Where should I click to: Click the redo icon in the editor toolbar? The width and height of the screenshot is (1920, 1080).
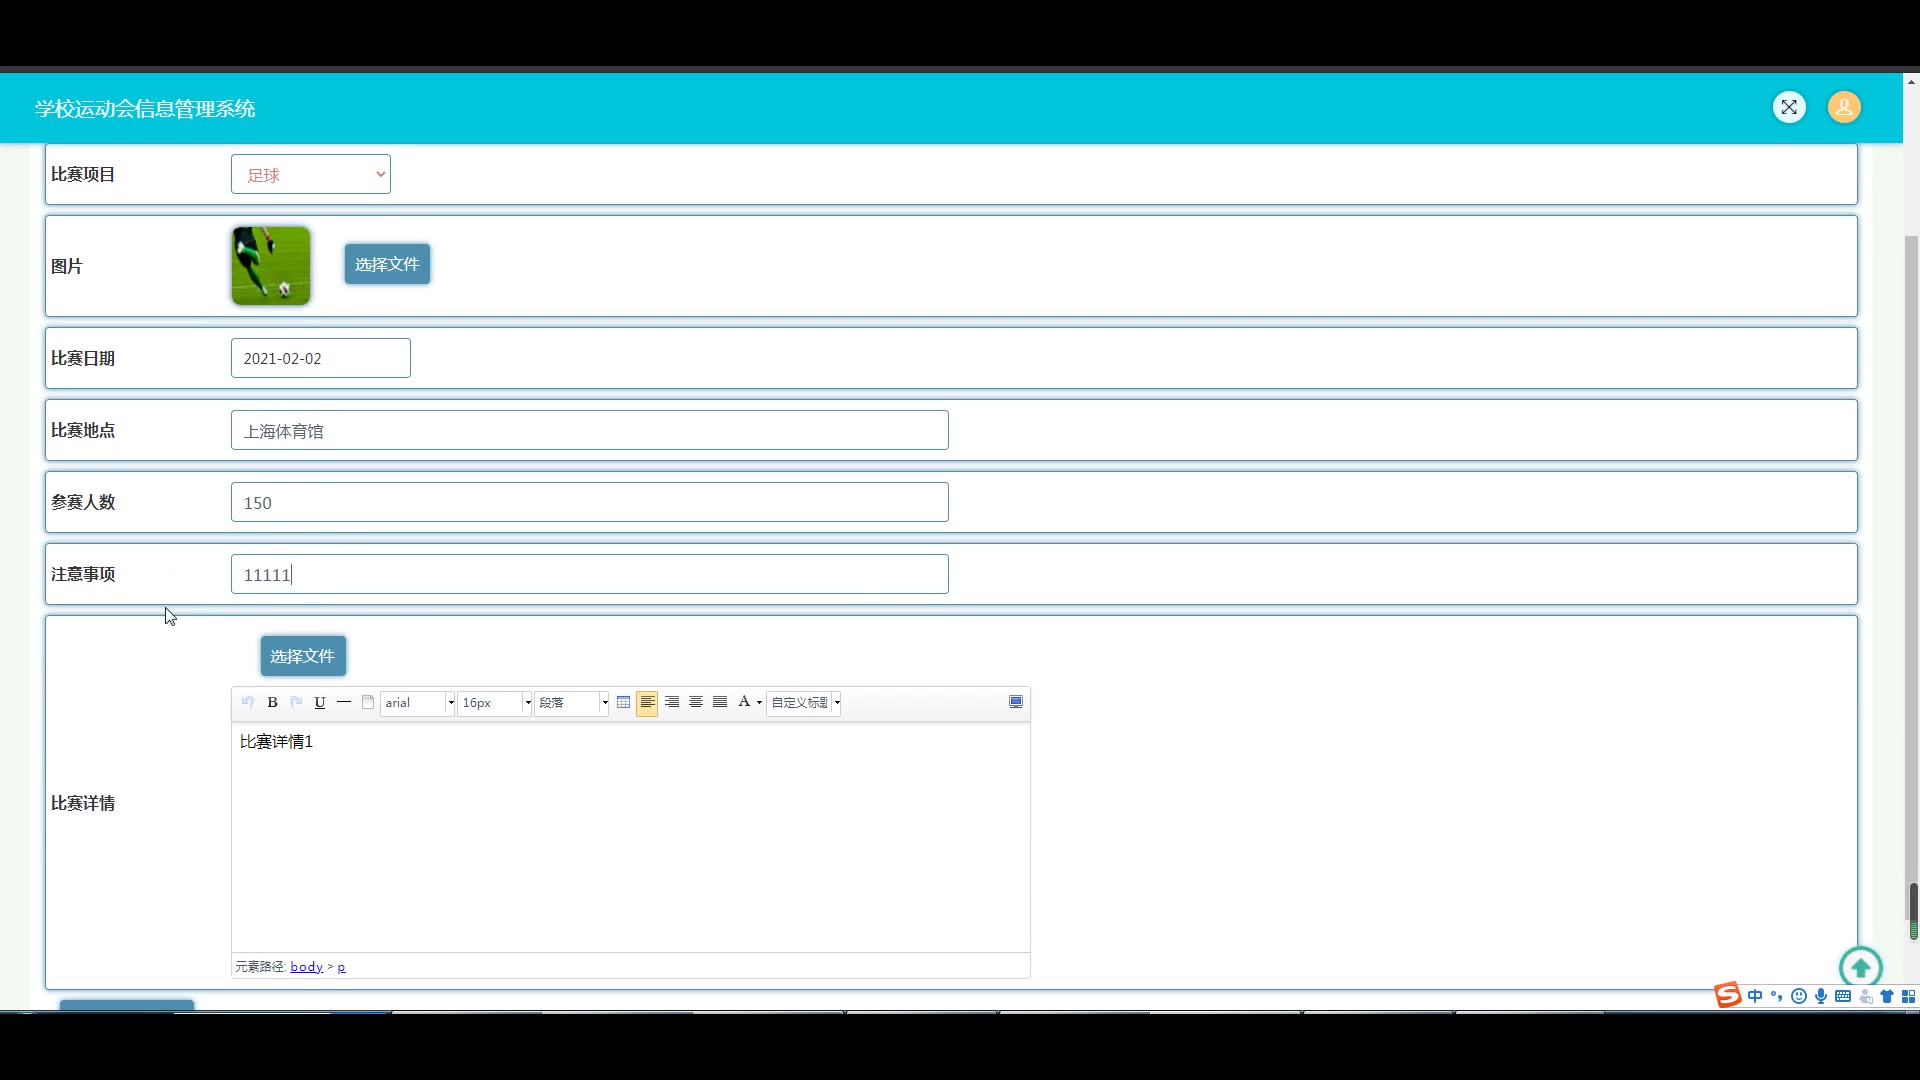pyautogui.click(x=296, y=702)
